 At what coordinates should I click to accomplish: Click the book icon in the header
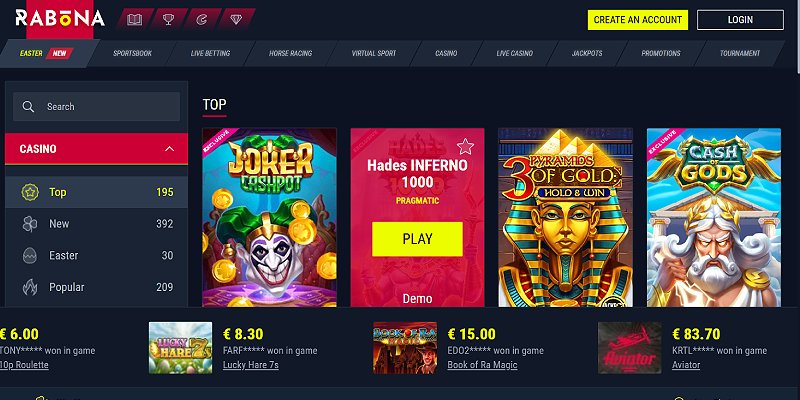(x=134, y=20)
